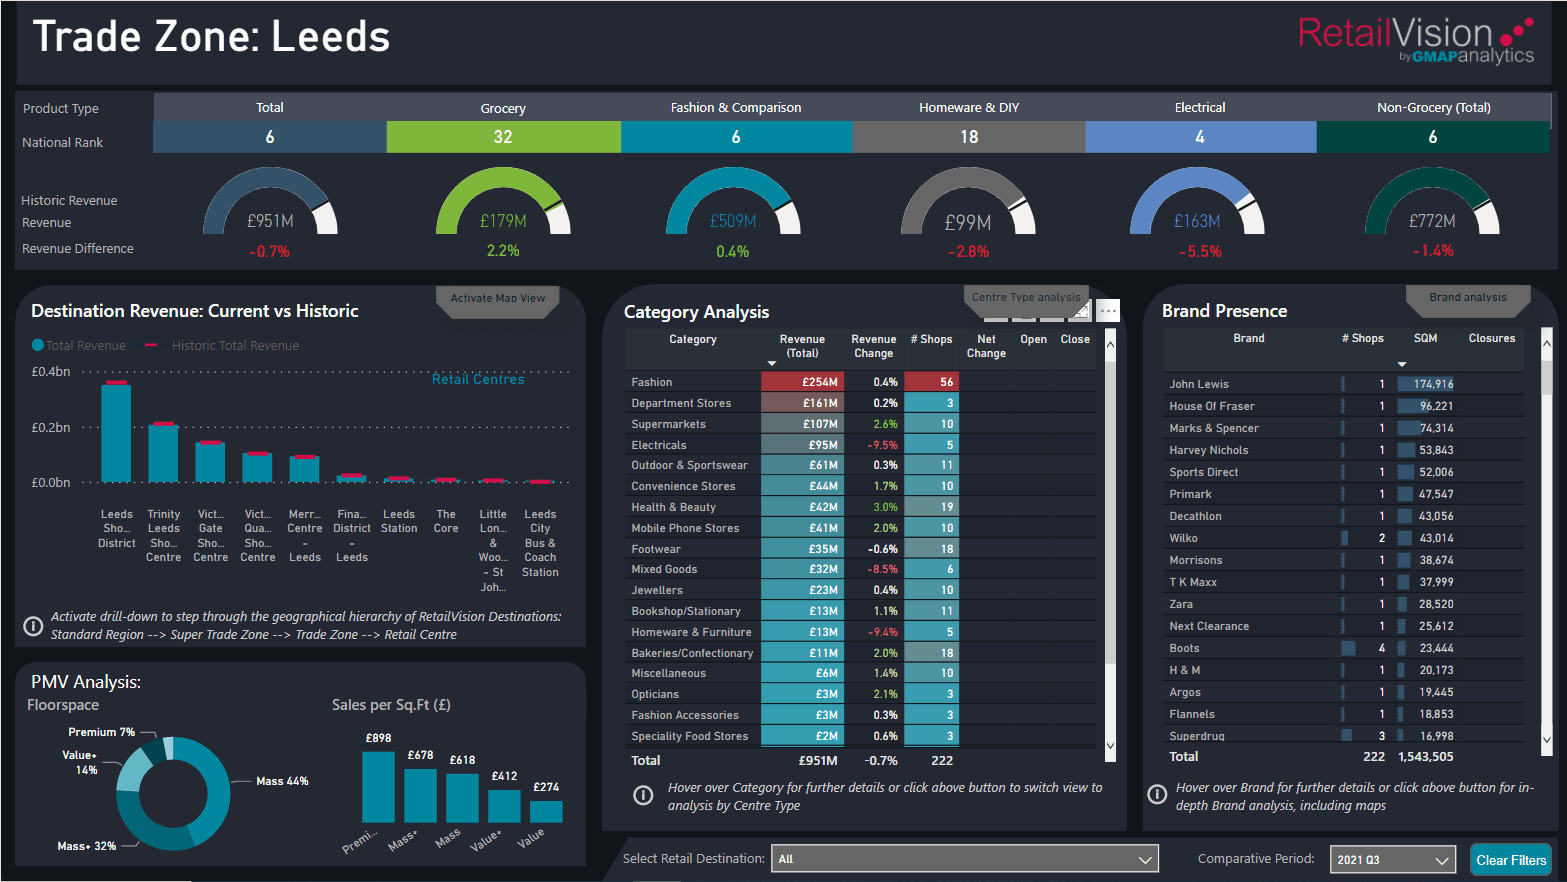This screenshot has width=1567, height=882.
Task: Select the Bakeries/Confectionary category row
Action: [x=860, y=653]
